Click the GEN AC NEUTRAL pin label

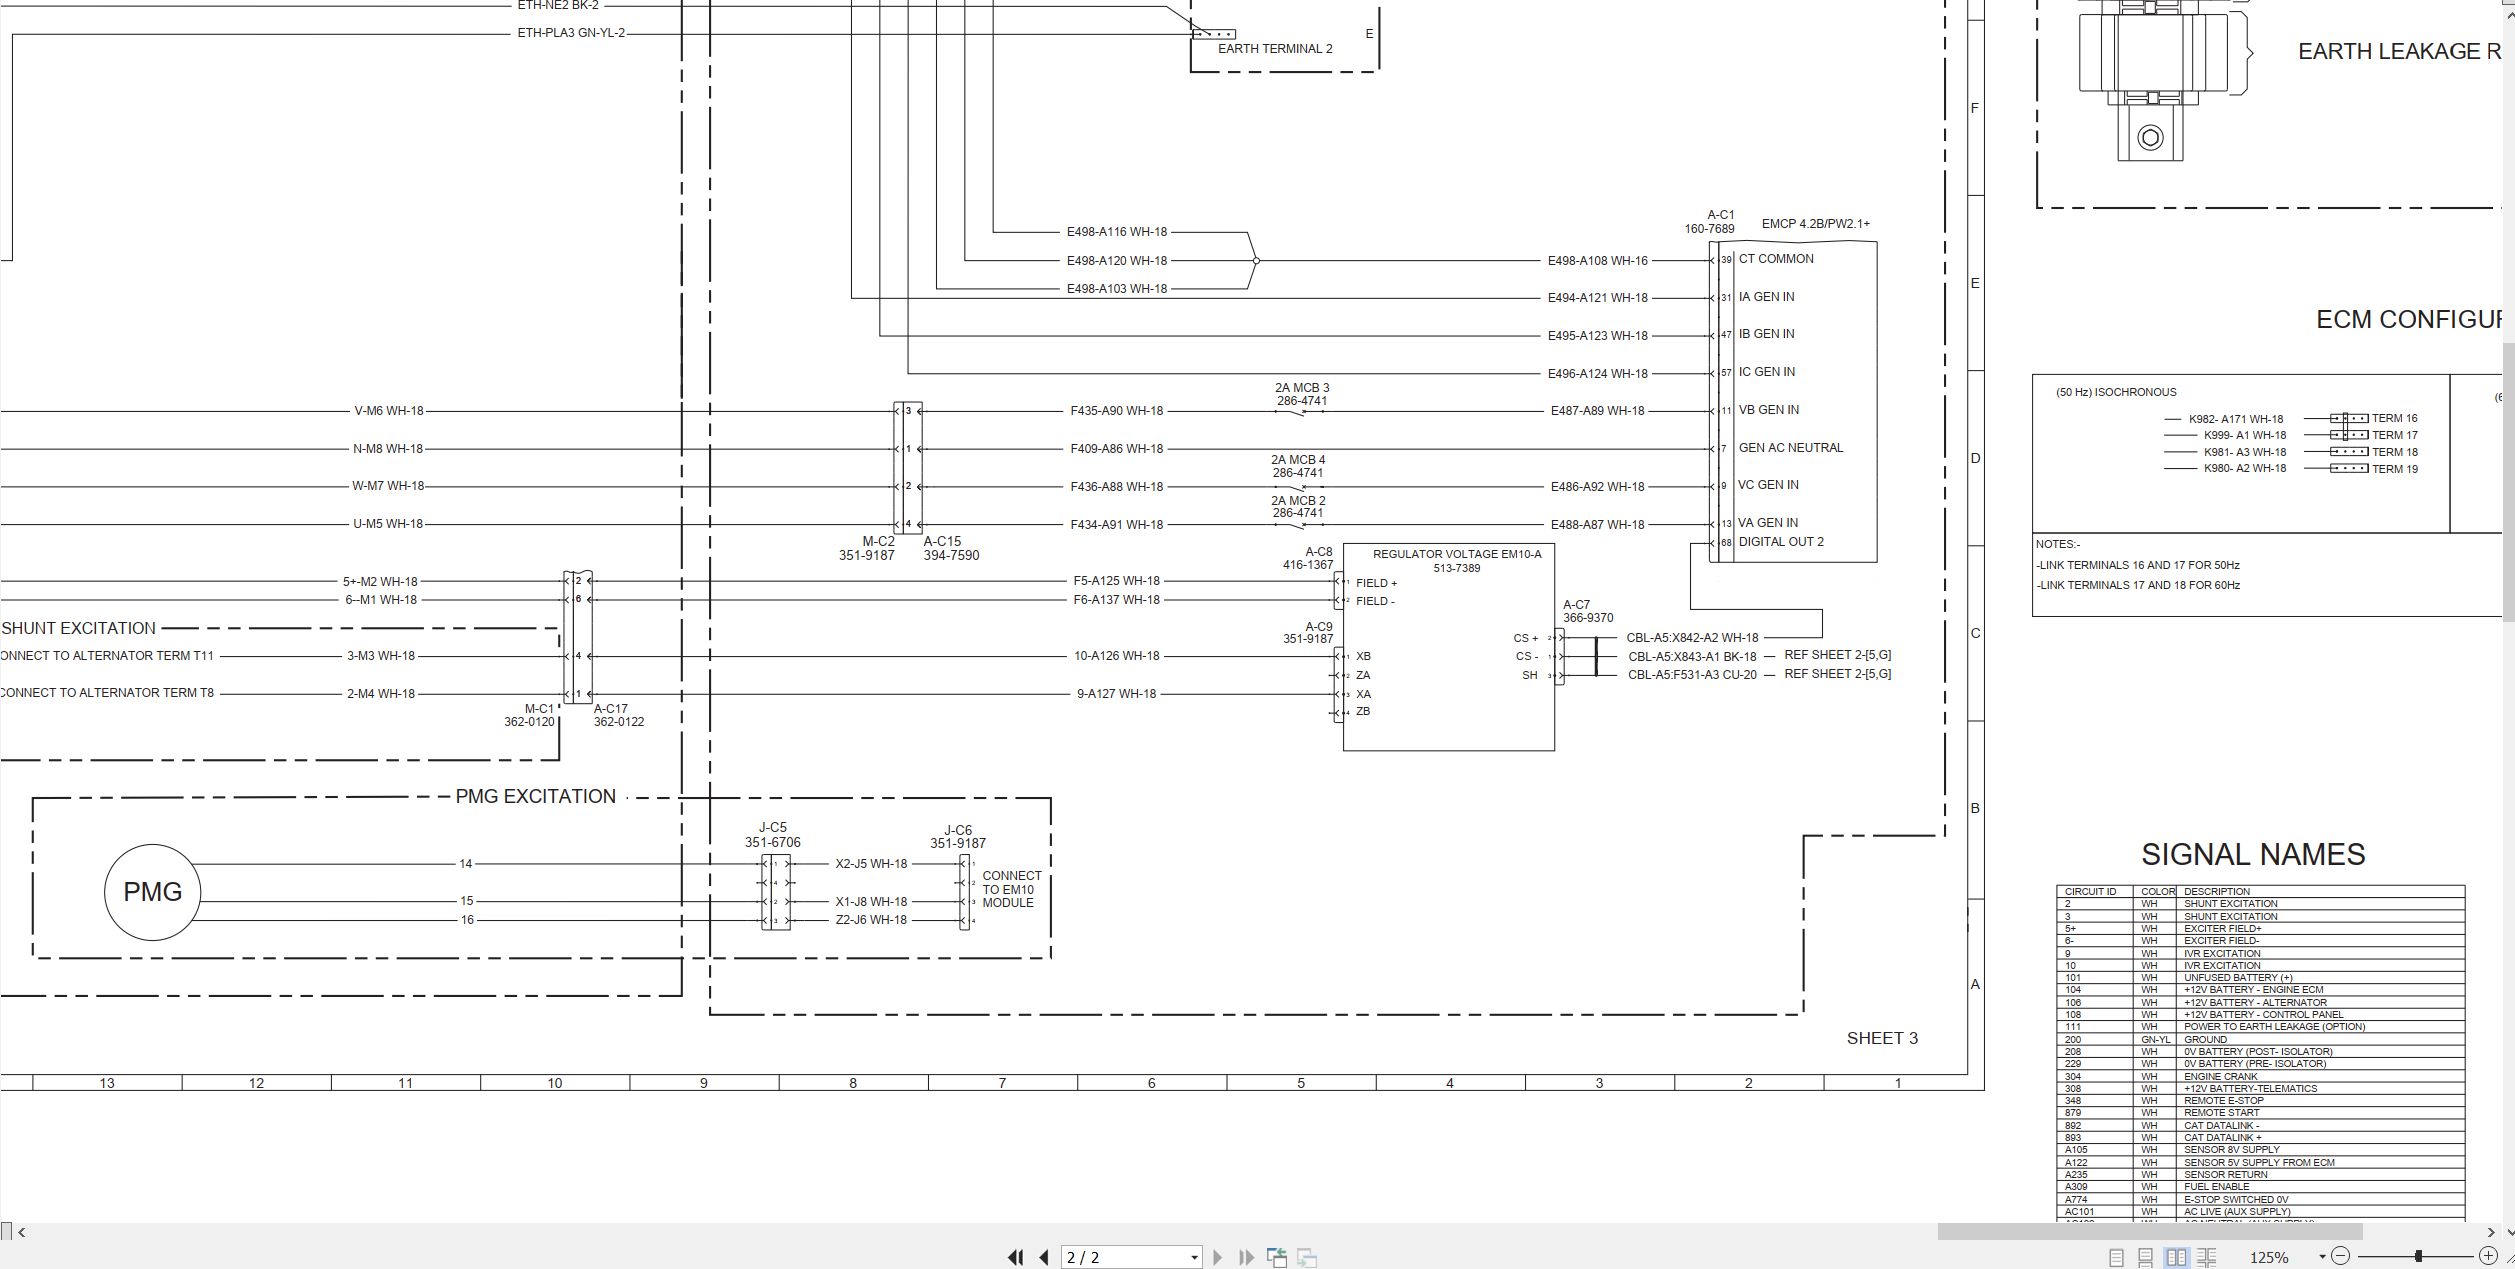coord(1790,448)
